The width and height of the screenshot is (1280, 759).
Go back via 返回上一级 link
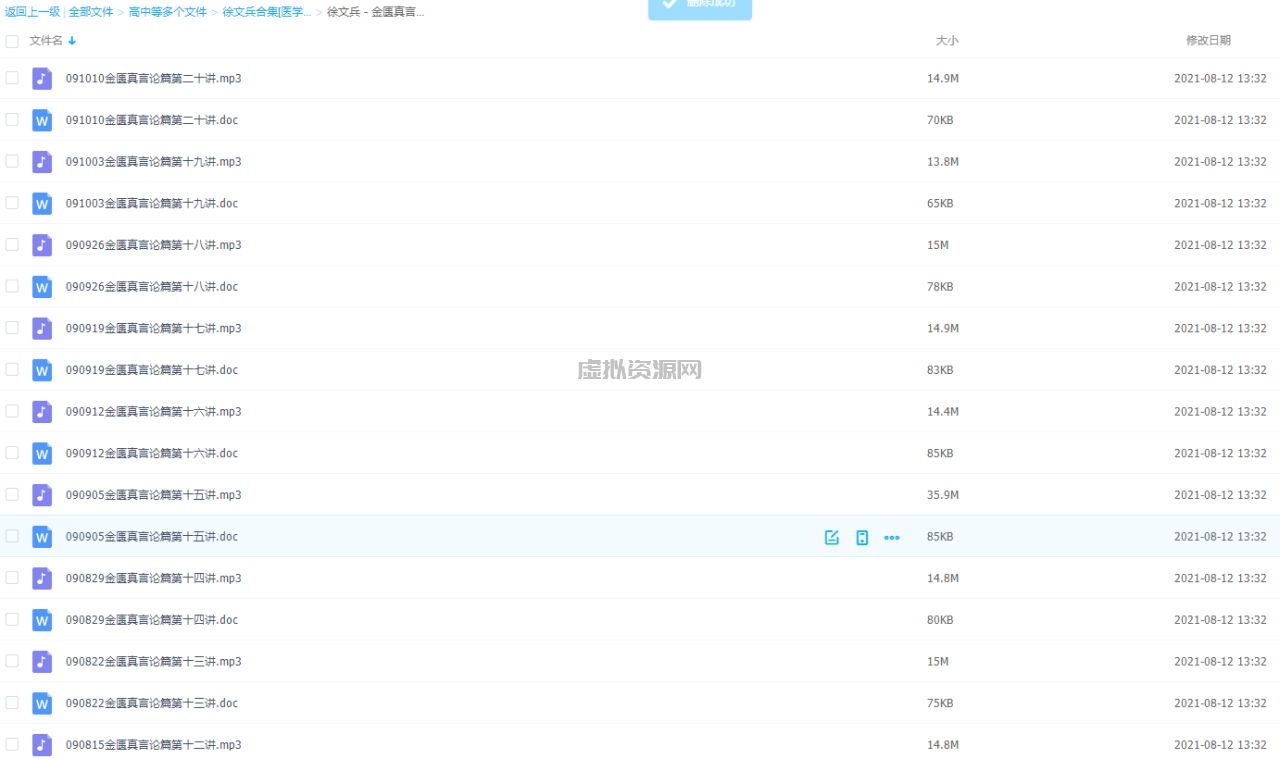32,12
